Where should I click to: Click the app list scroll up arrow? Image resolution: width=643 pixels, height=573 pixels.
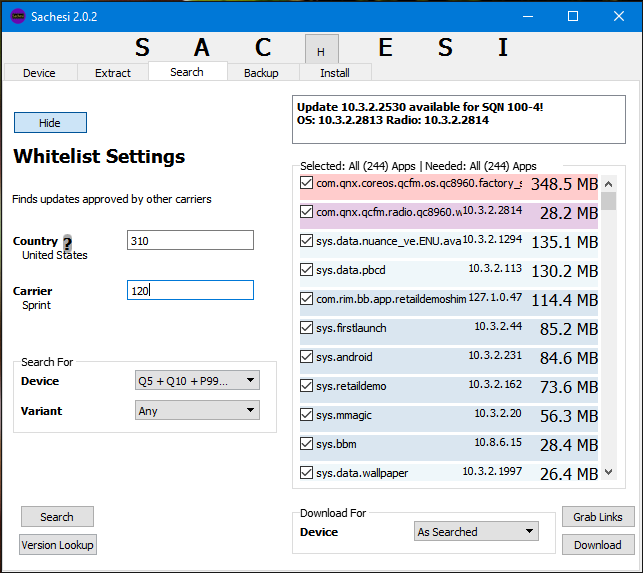(x=609, y=184)
